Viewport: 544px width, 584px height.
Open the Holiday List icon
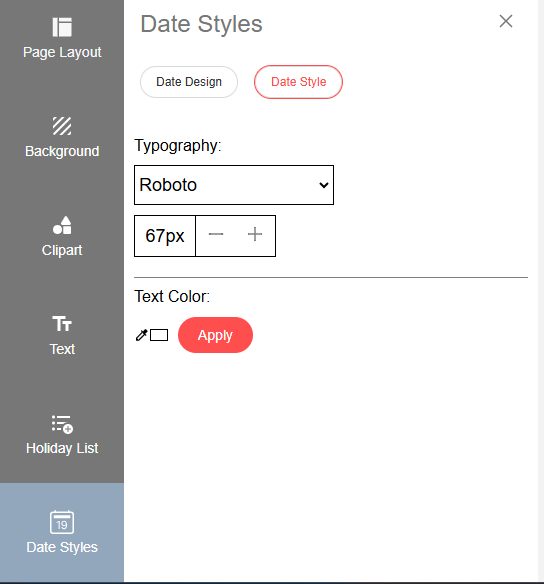pyautogui.click(x=62, y=425)
